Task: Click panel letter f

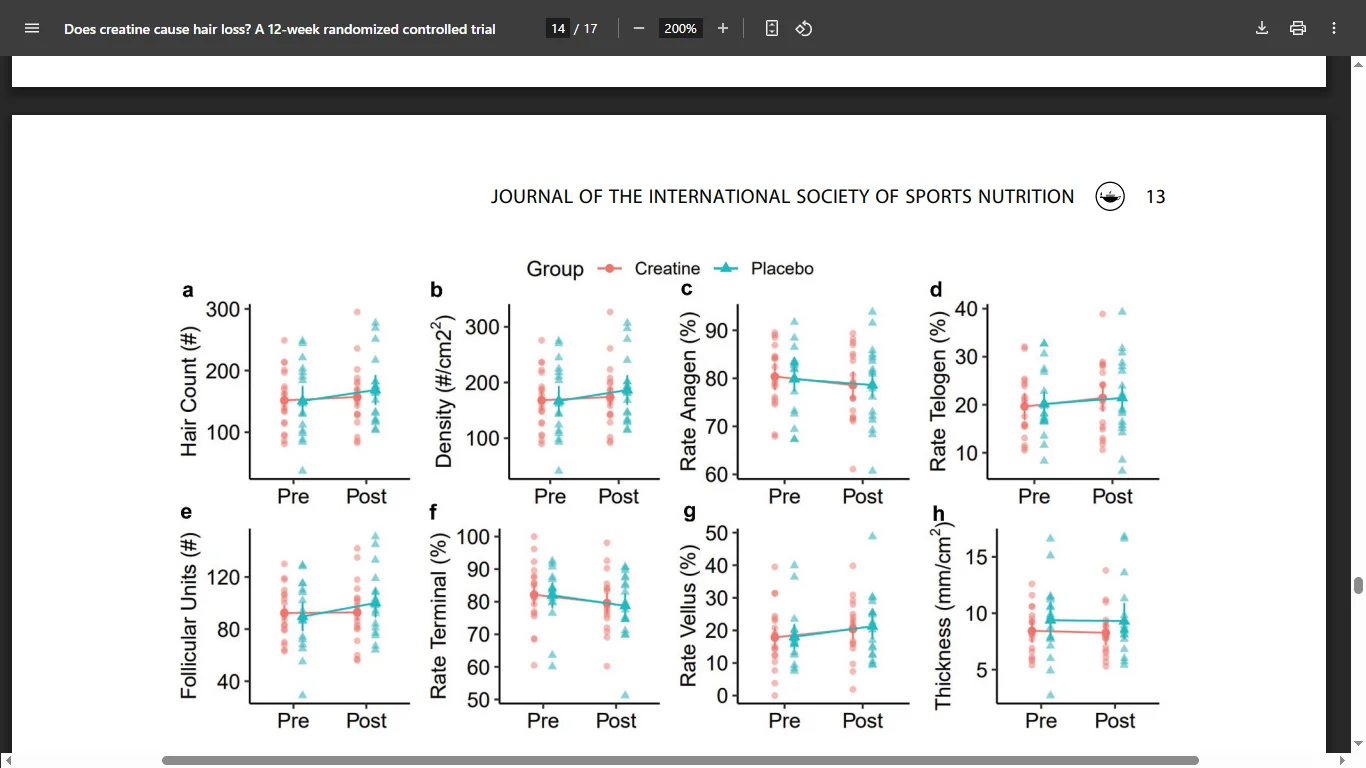Action: point(434,513)
